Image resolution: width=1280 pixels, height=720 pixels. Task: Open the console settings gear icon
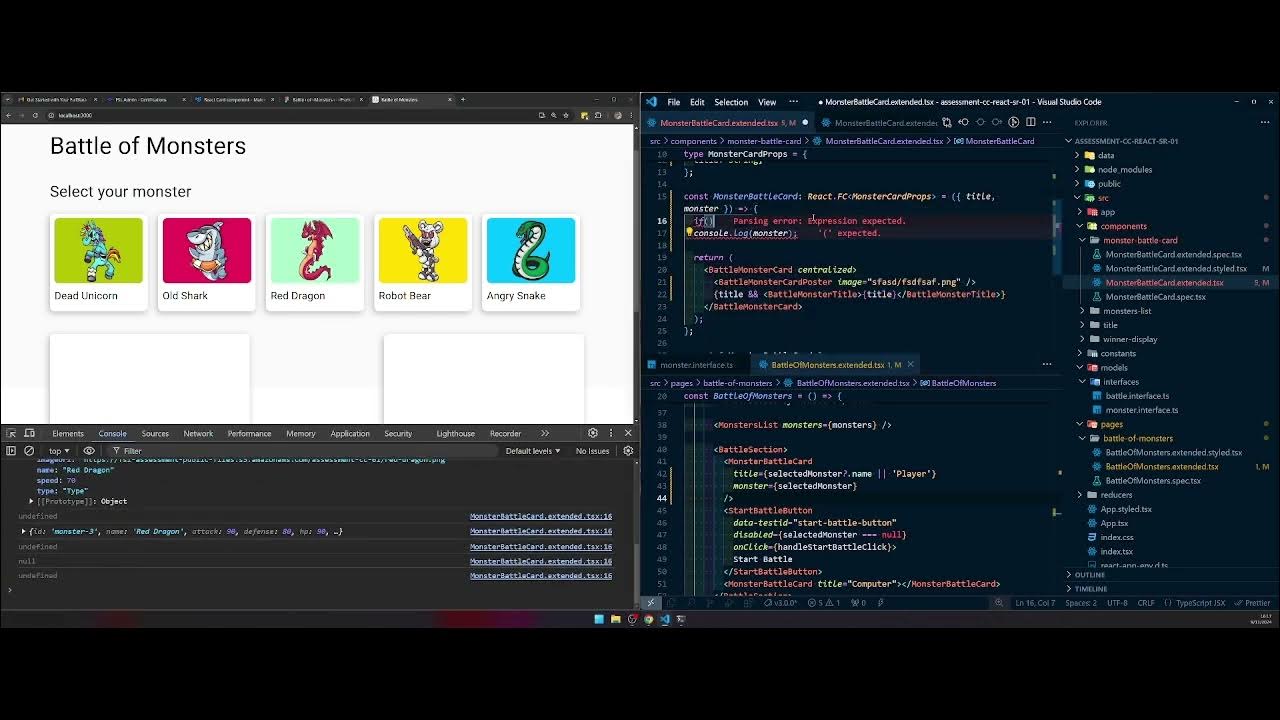click(x=628, y=451)
